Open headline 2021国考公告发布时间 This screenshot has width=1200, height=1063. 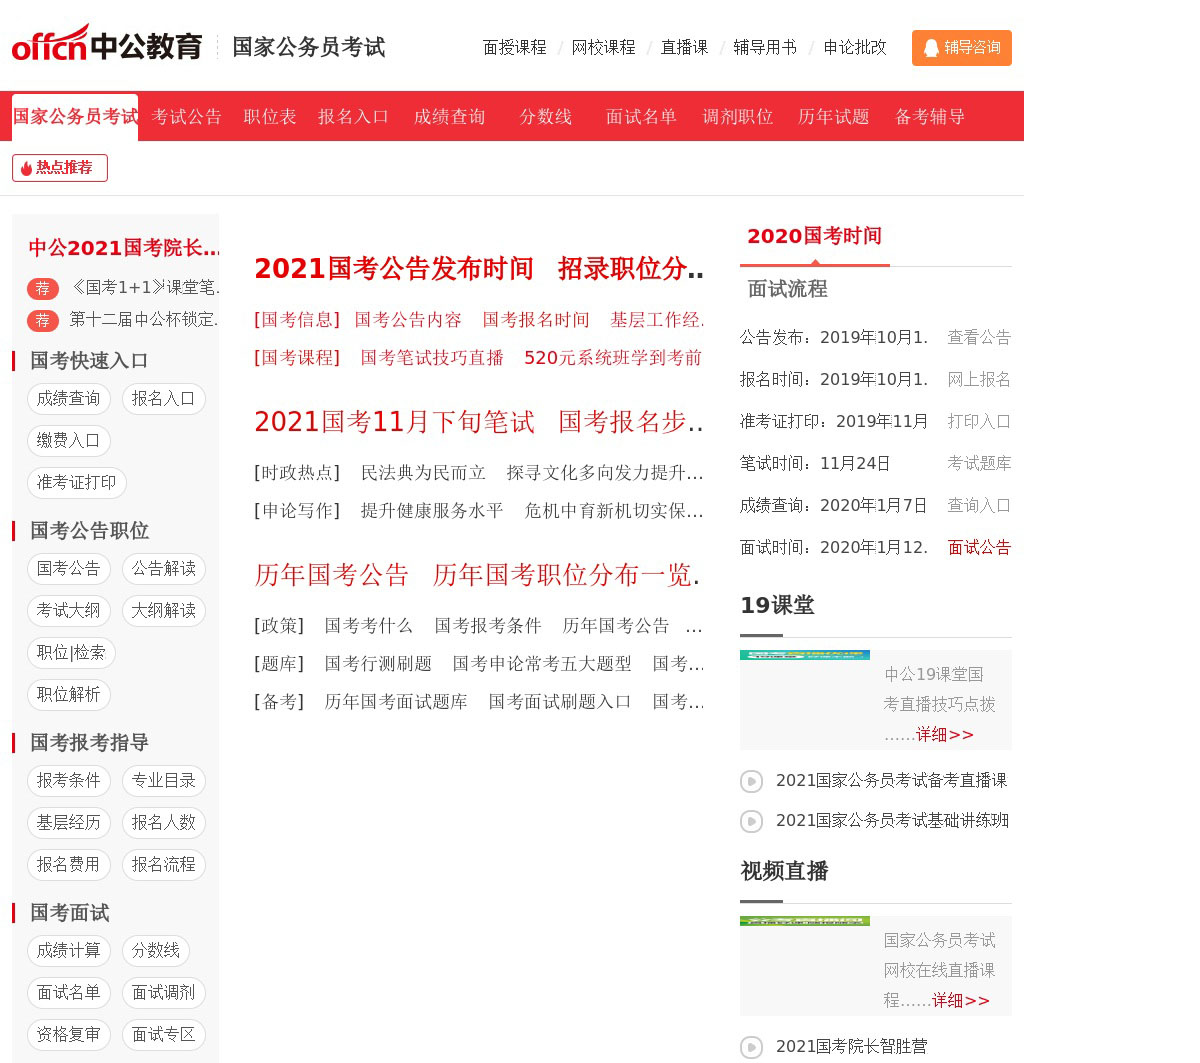(394, 269)
